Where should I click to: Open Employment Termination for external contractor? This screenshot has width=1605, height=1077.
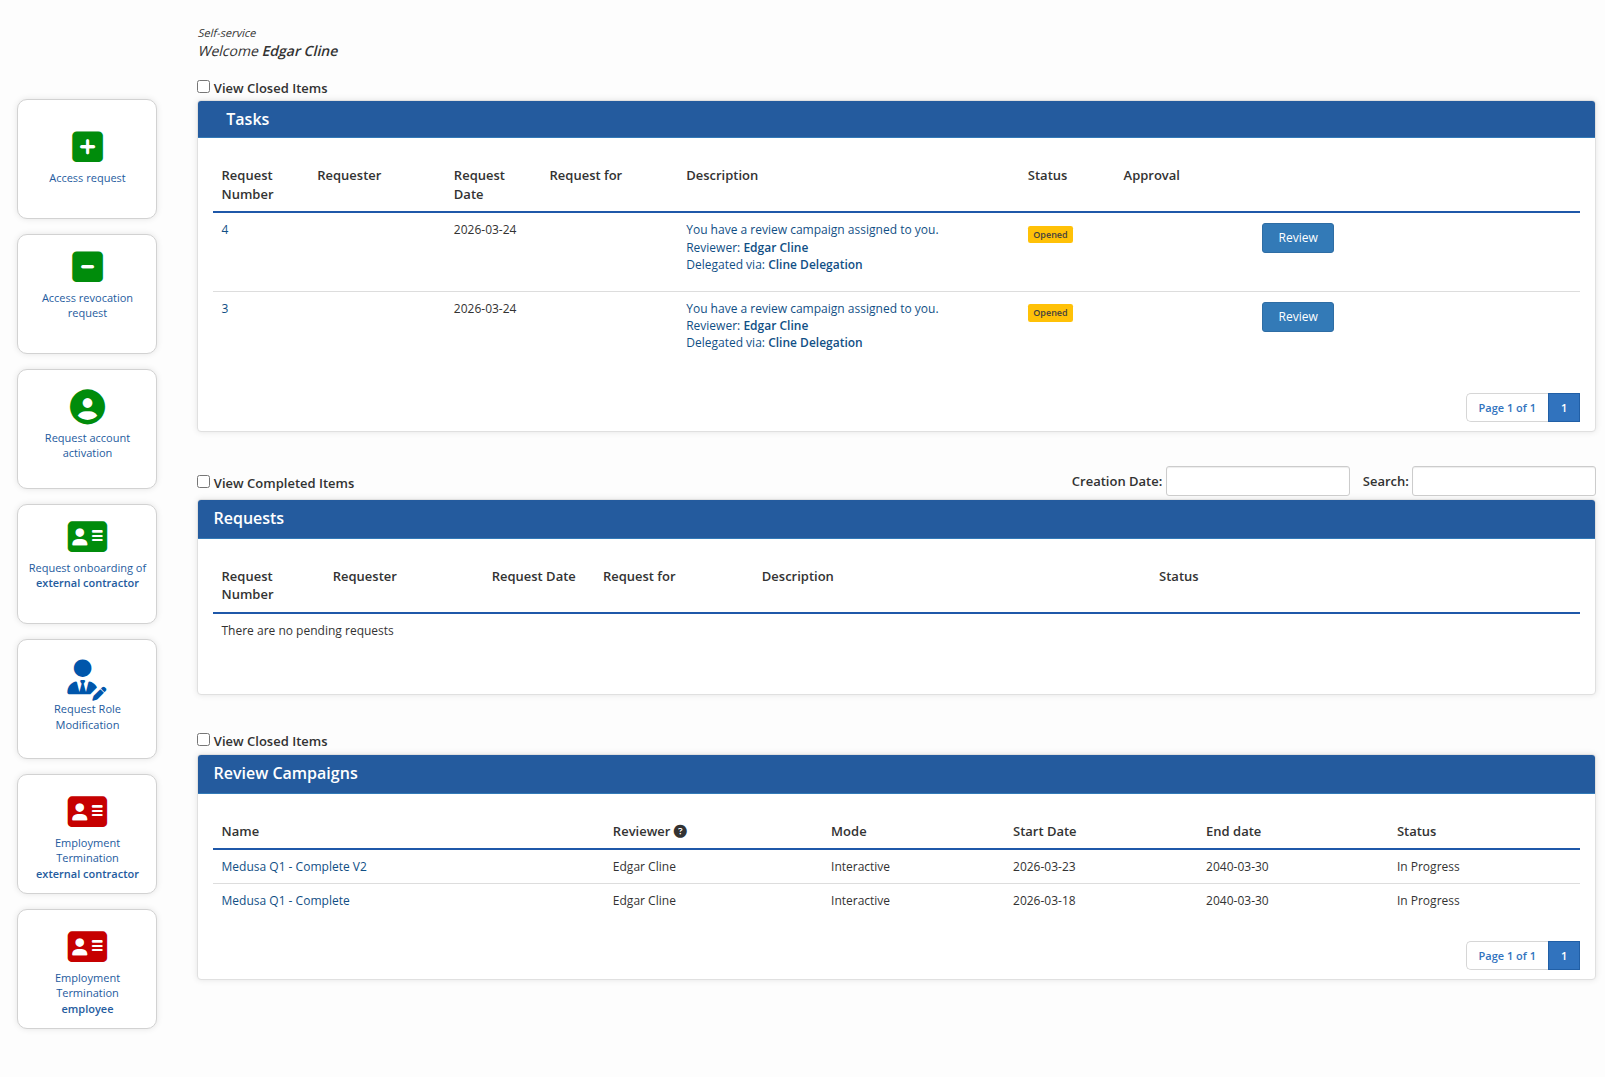[x=87, y=833]
